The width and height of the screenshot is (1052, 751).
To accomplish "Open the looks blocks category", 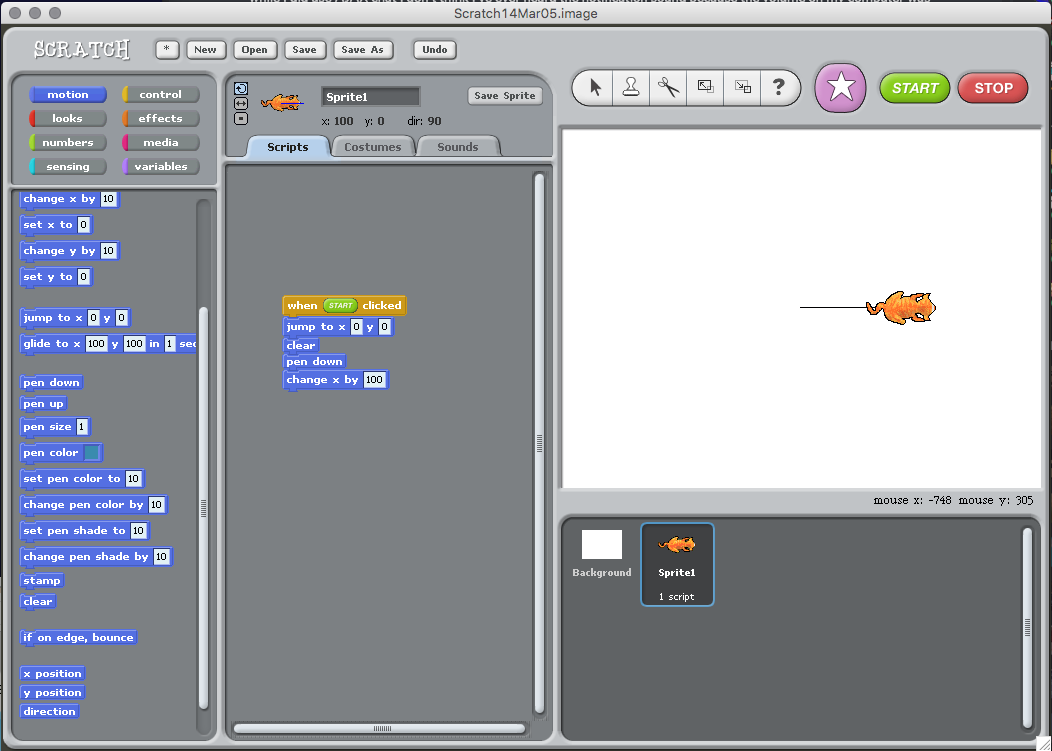I will coord(68,119).
